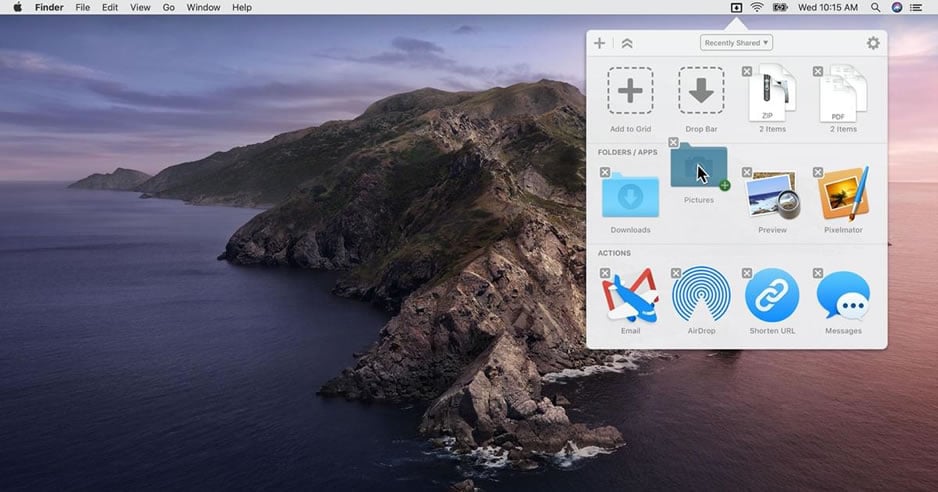
Task: Collapse the grid with the double chevron
Action: point(627,43)
